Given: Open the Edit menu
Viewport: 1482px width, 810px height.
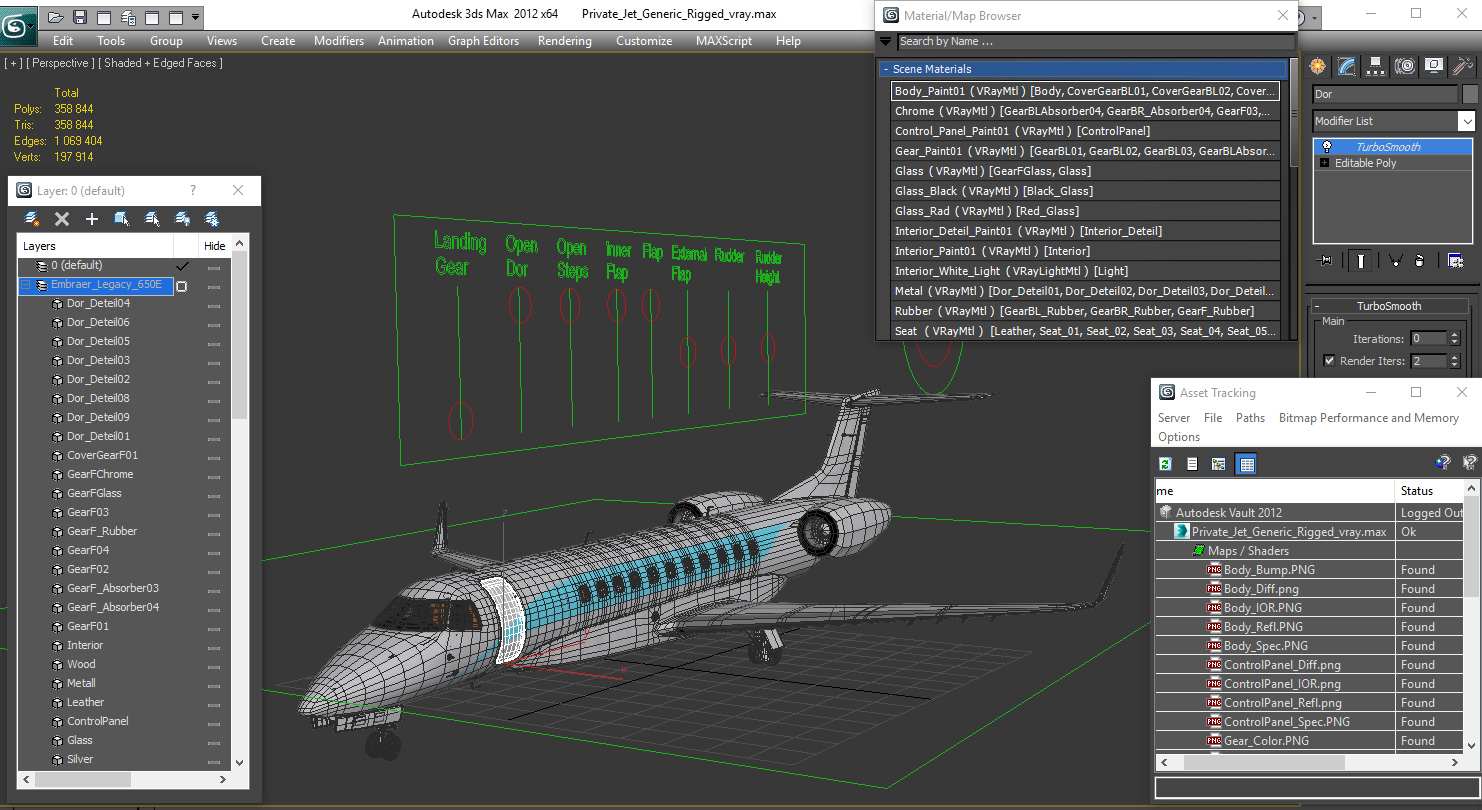Looking at the screenshot, I should (63, 41).
